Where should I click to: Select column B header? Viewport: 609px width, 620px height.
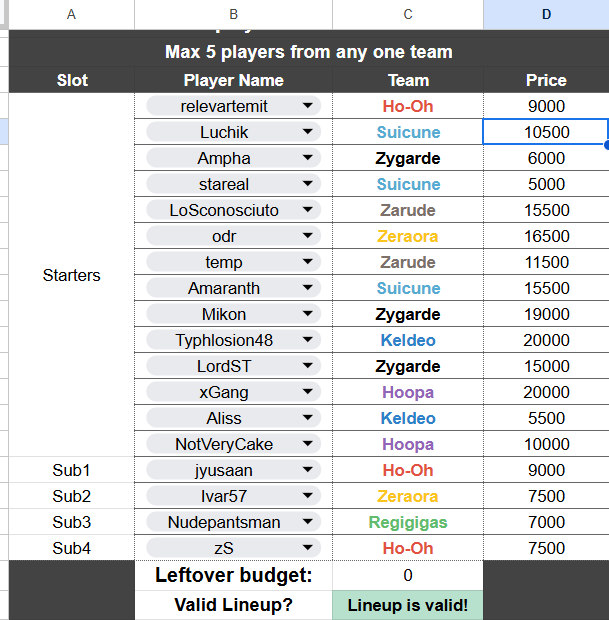click(233, 14)
